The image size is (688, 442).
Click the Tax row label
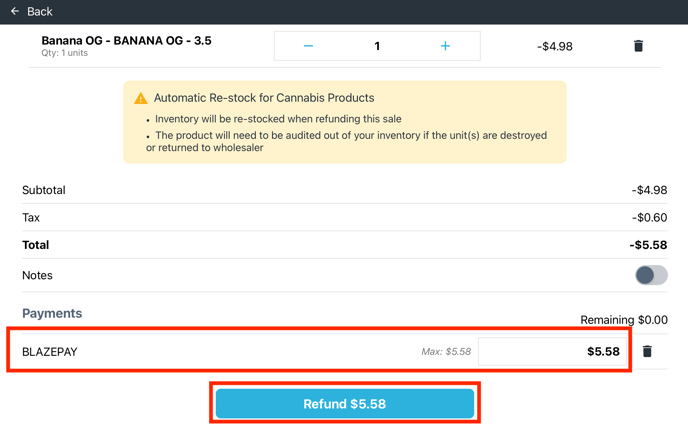point(31,217)
